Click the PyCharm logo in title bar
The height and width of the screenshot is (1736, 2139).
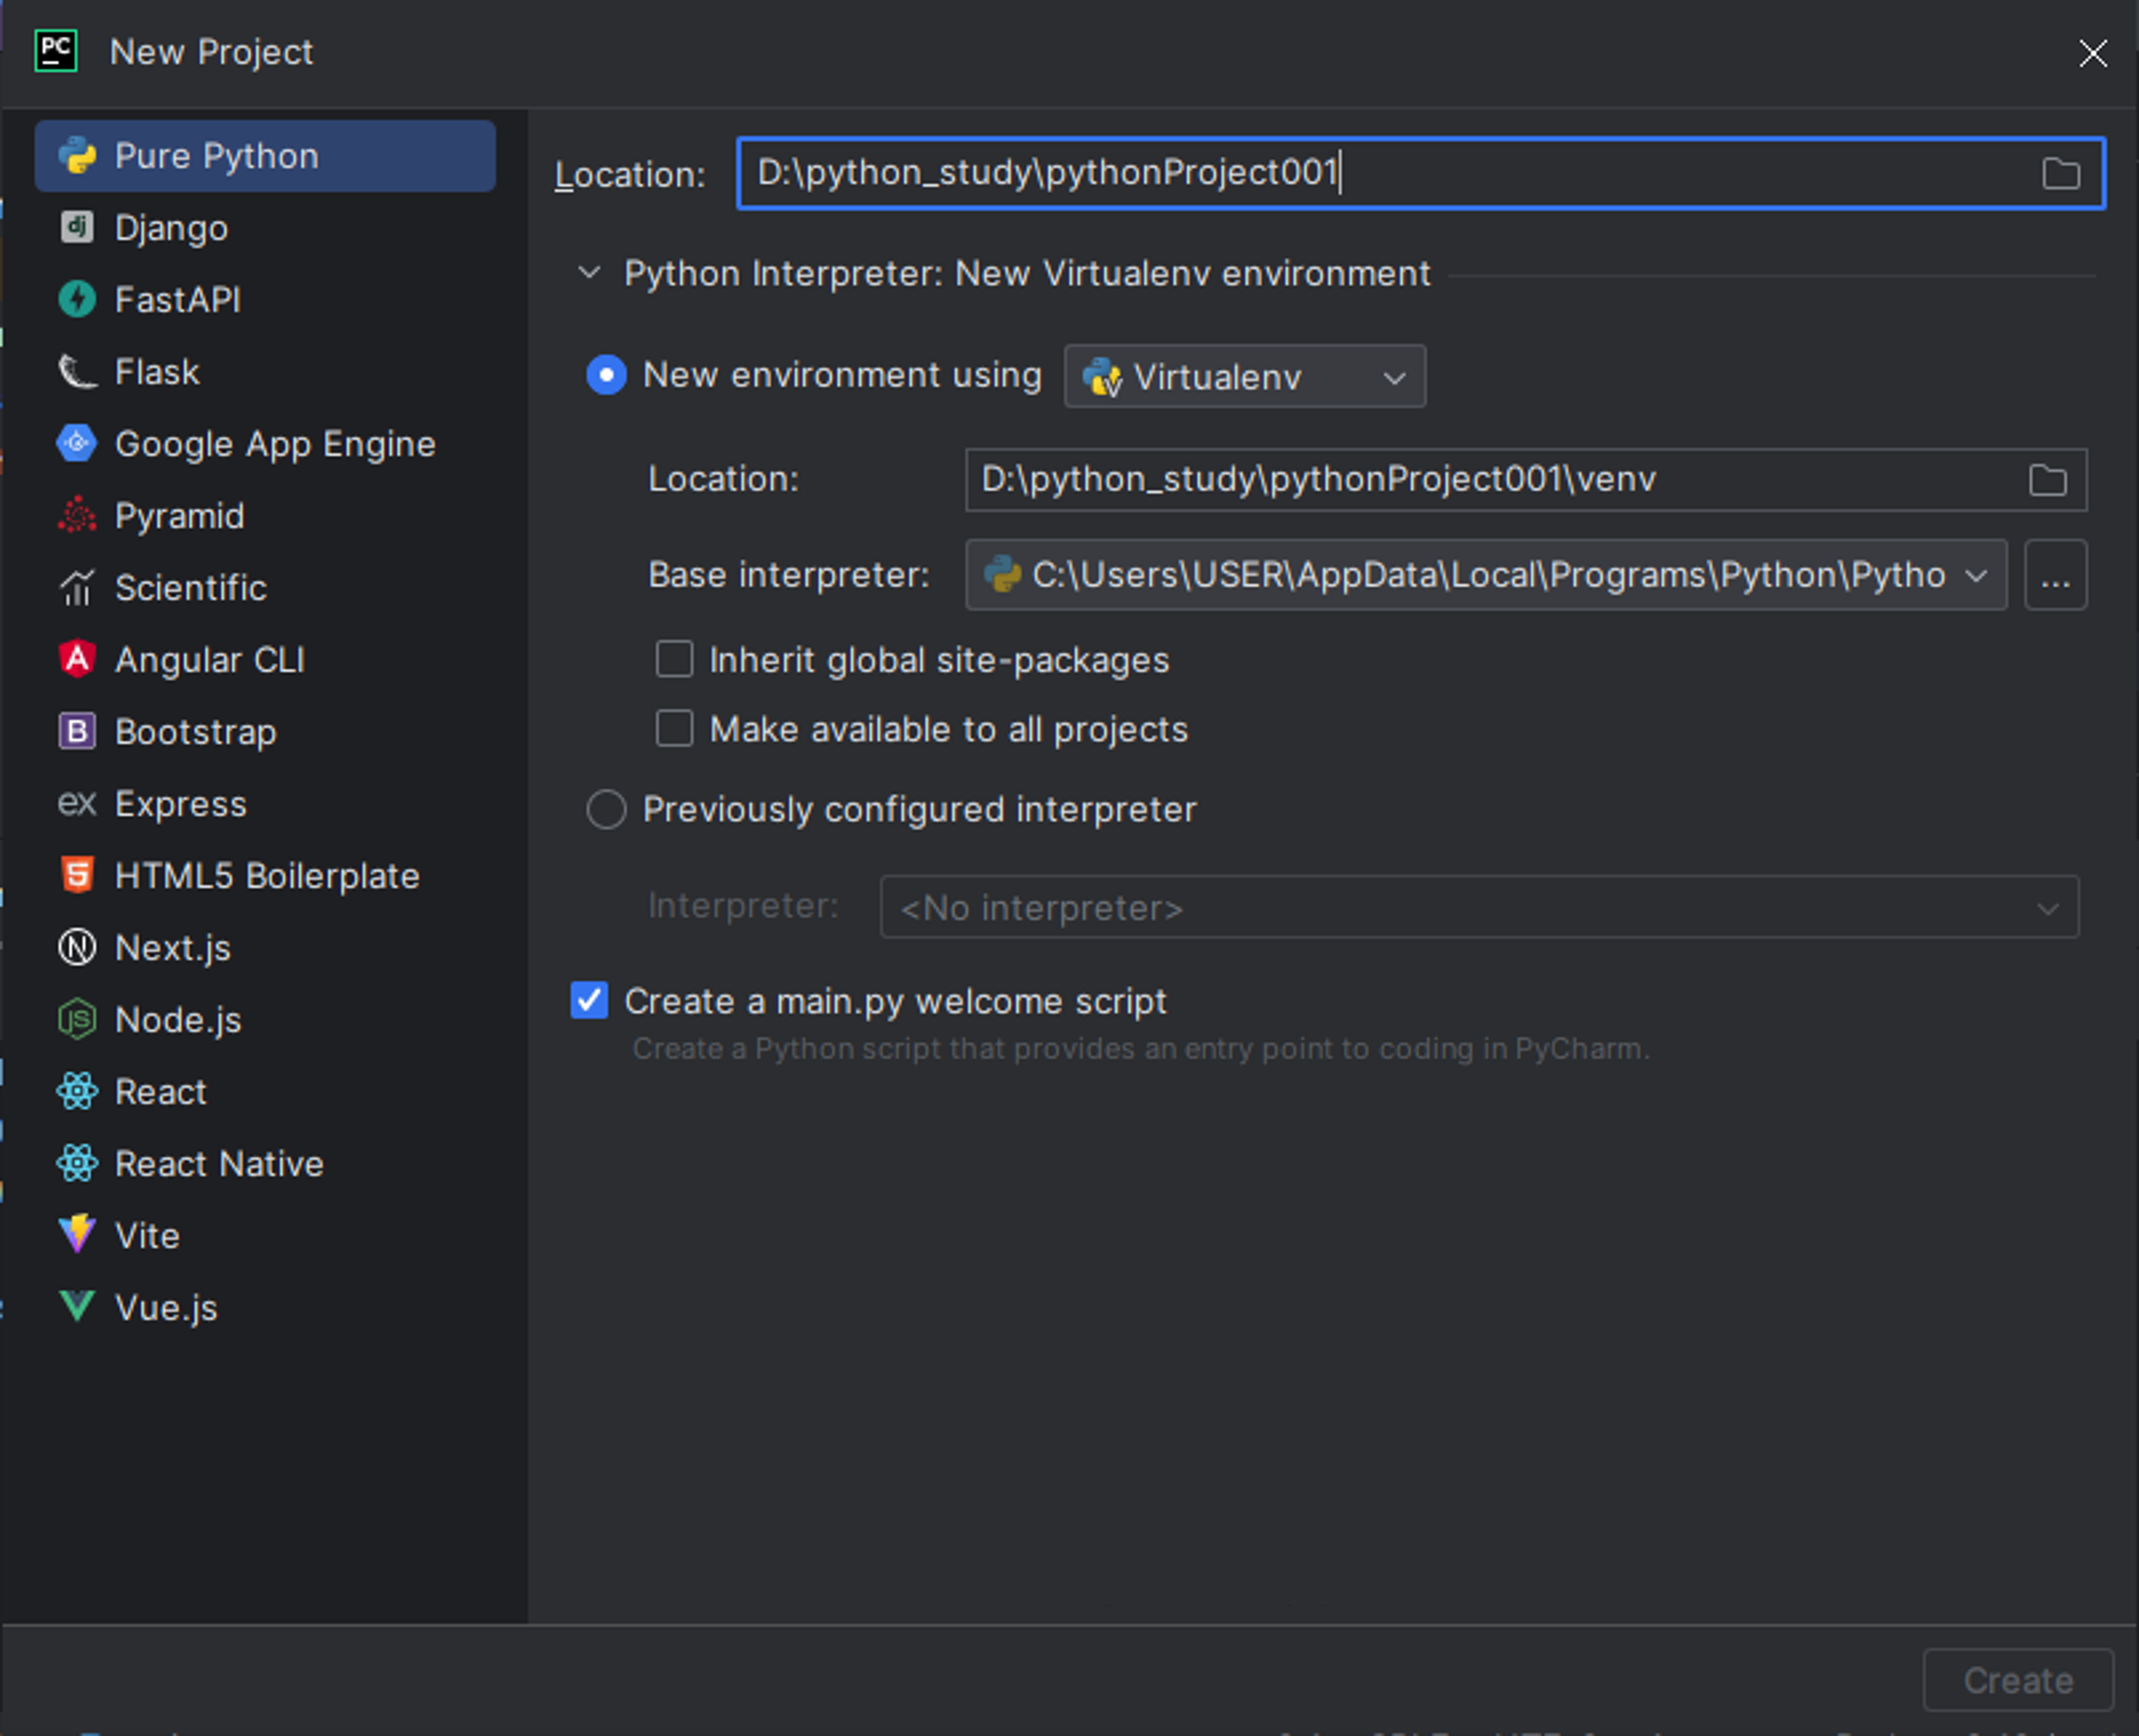(x=56, y=51)
